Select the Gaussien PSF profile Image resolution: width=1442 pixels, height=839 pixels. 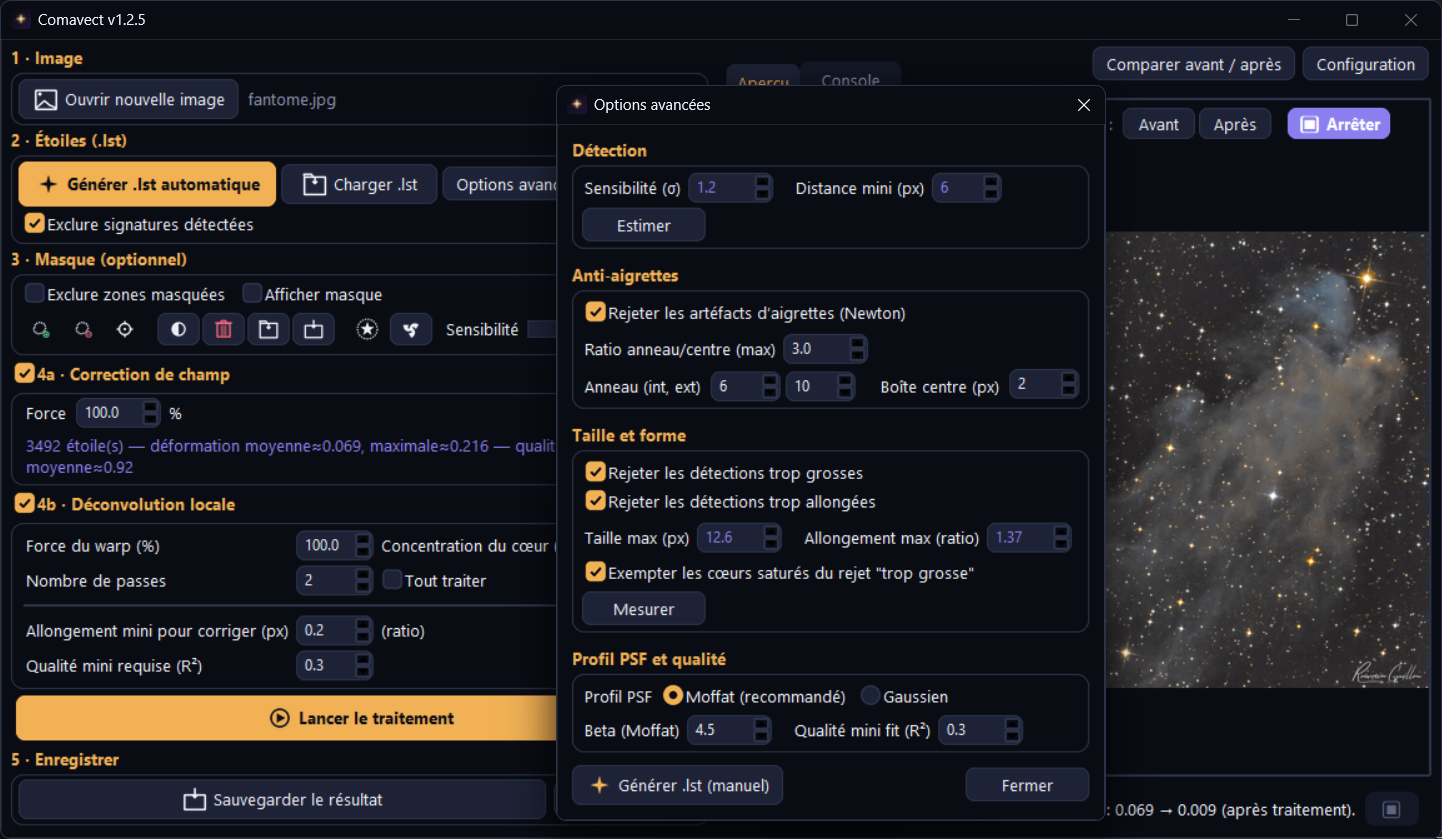tap(870, 696)
